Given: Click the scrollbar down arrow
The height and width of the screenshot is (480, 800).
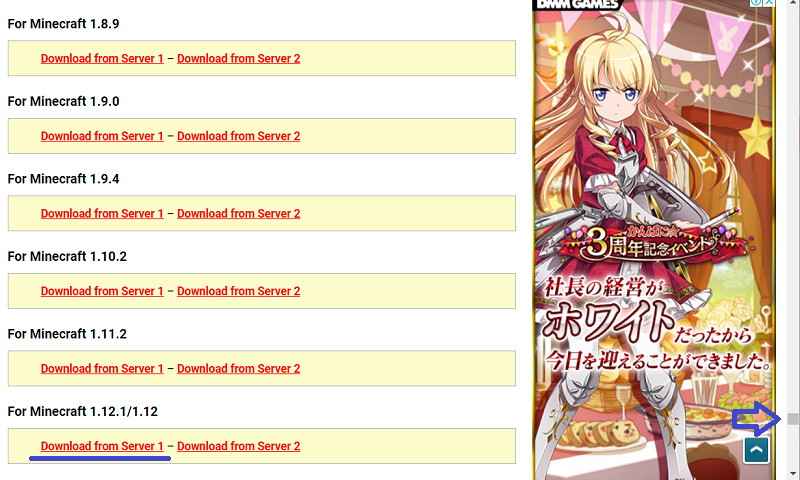Looking at the screenshot, I should click(792, 474).
